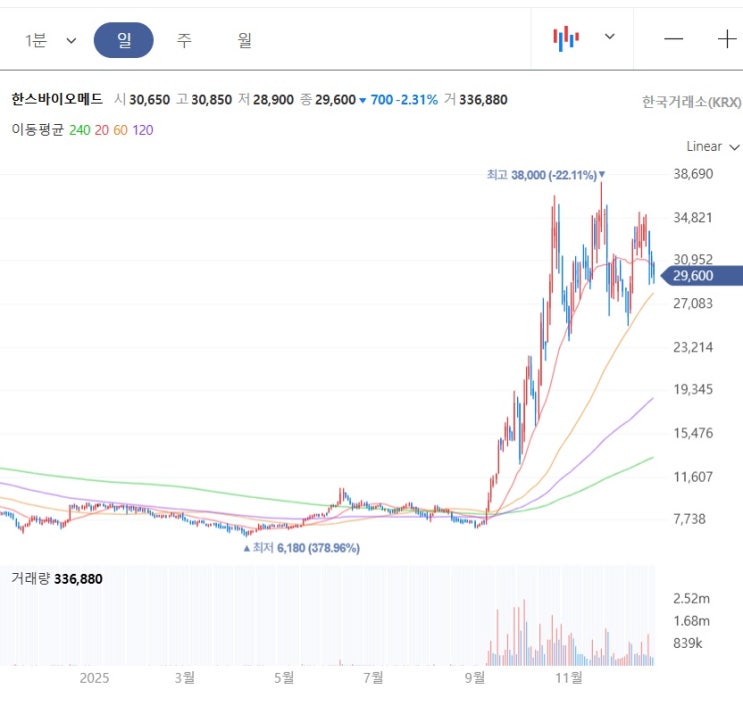Click the 15,476 price axis label
743x706 pixels.
pyautogui.click(x=693, y=433)
